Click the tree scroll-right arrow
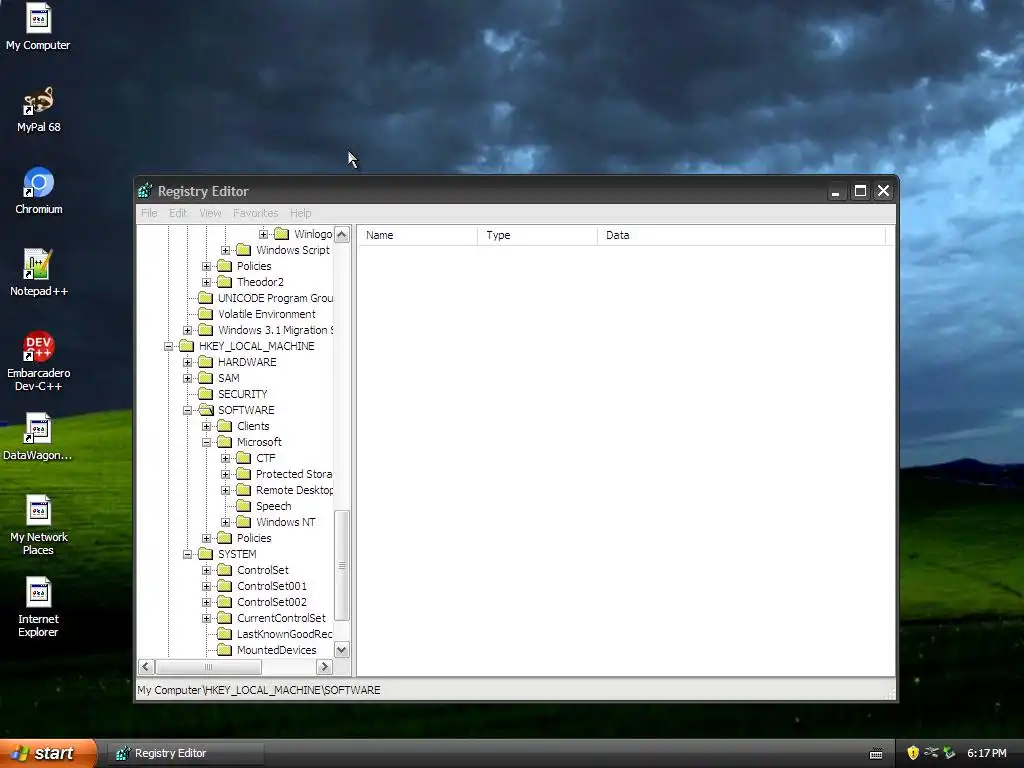The image size is (1024, 768). click(325, 667)
